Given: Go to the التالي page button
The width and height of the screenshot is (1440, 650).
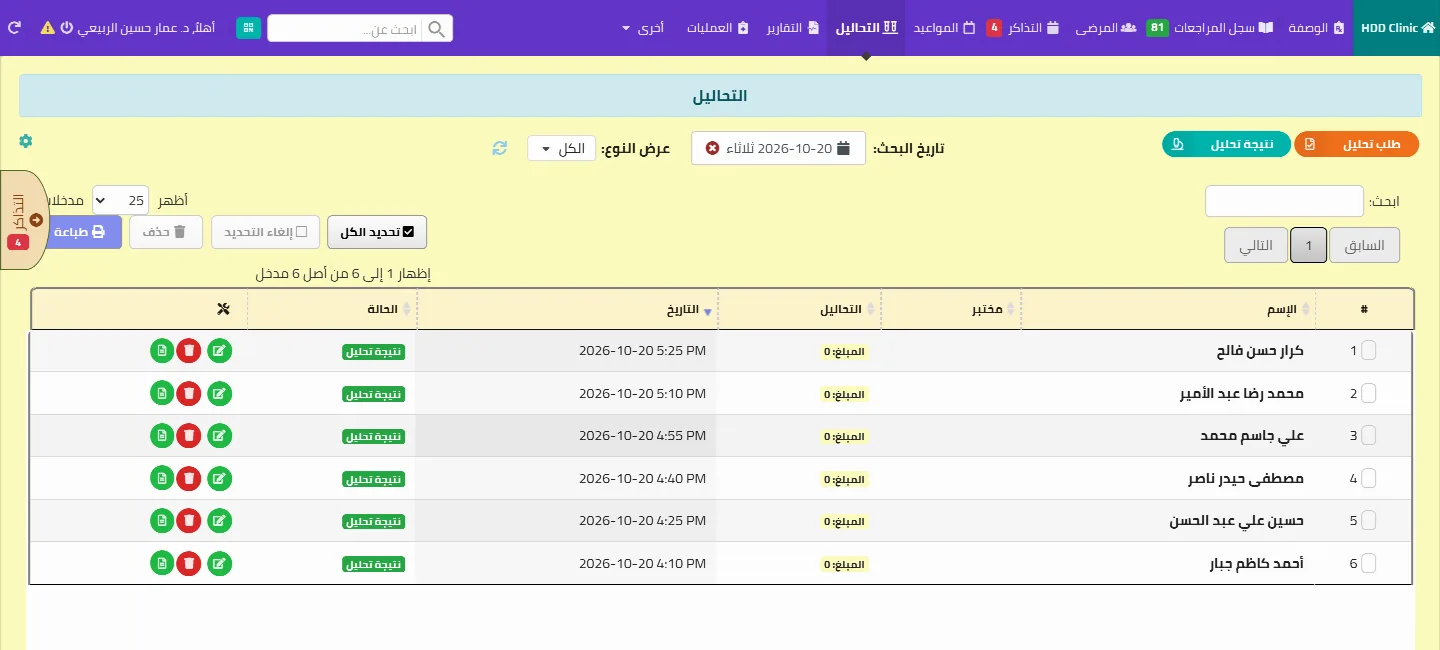Looking at the screenshot, I should tap(1256, 245).
